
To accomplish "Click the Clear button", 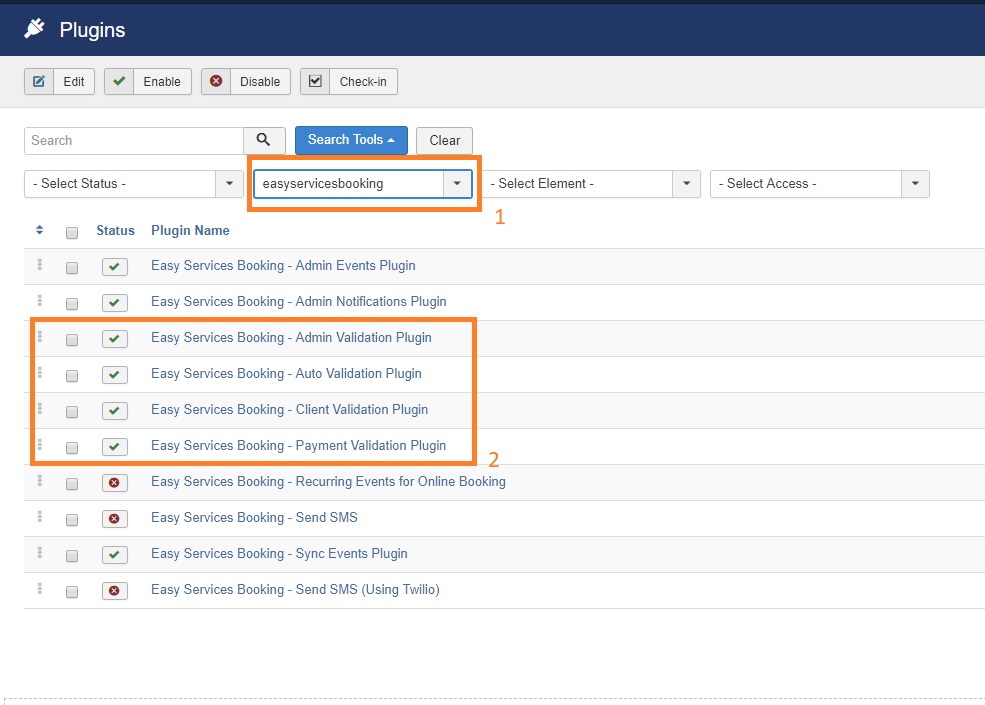I will click(x=444, y=141).
